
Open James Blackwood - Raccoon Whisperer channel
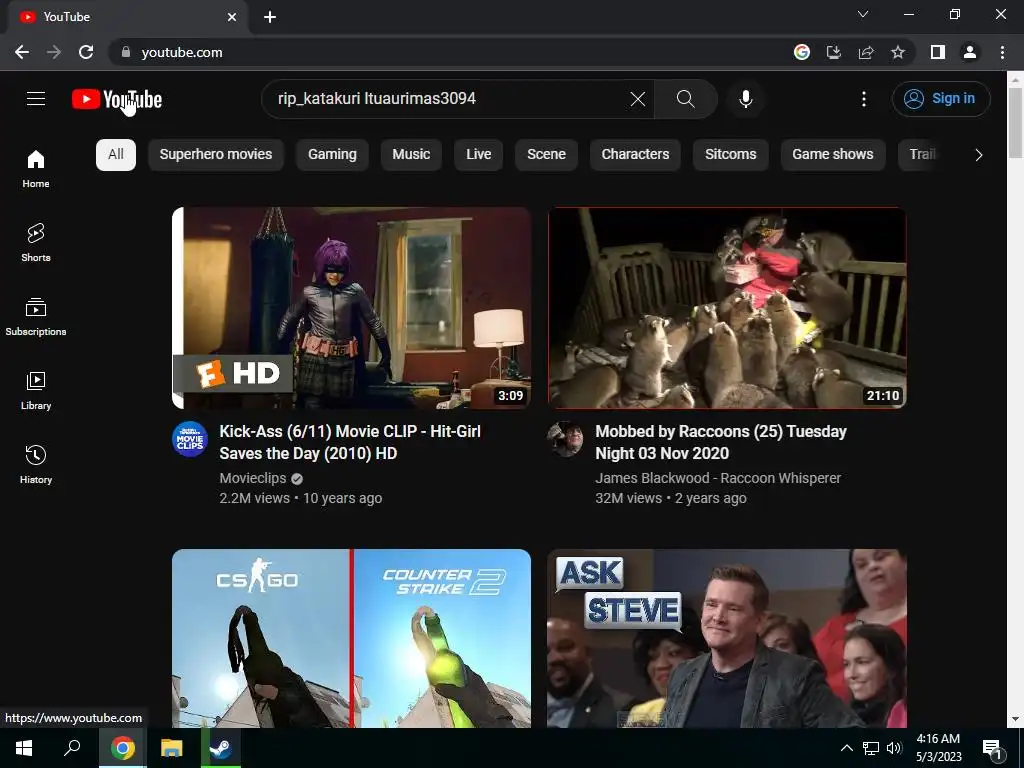[x=718, y=478]
